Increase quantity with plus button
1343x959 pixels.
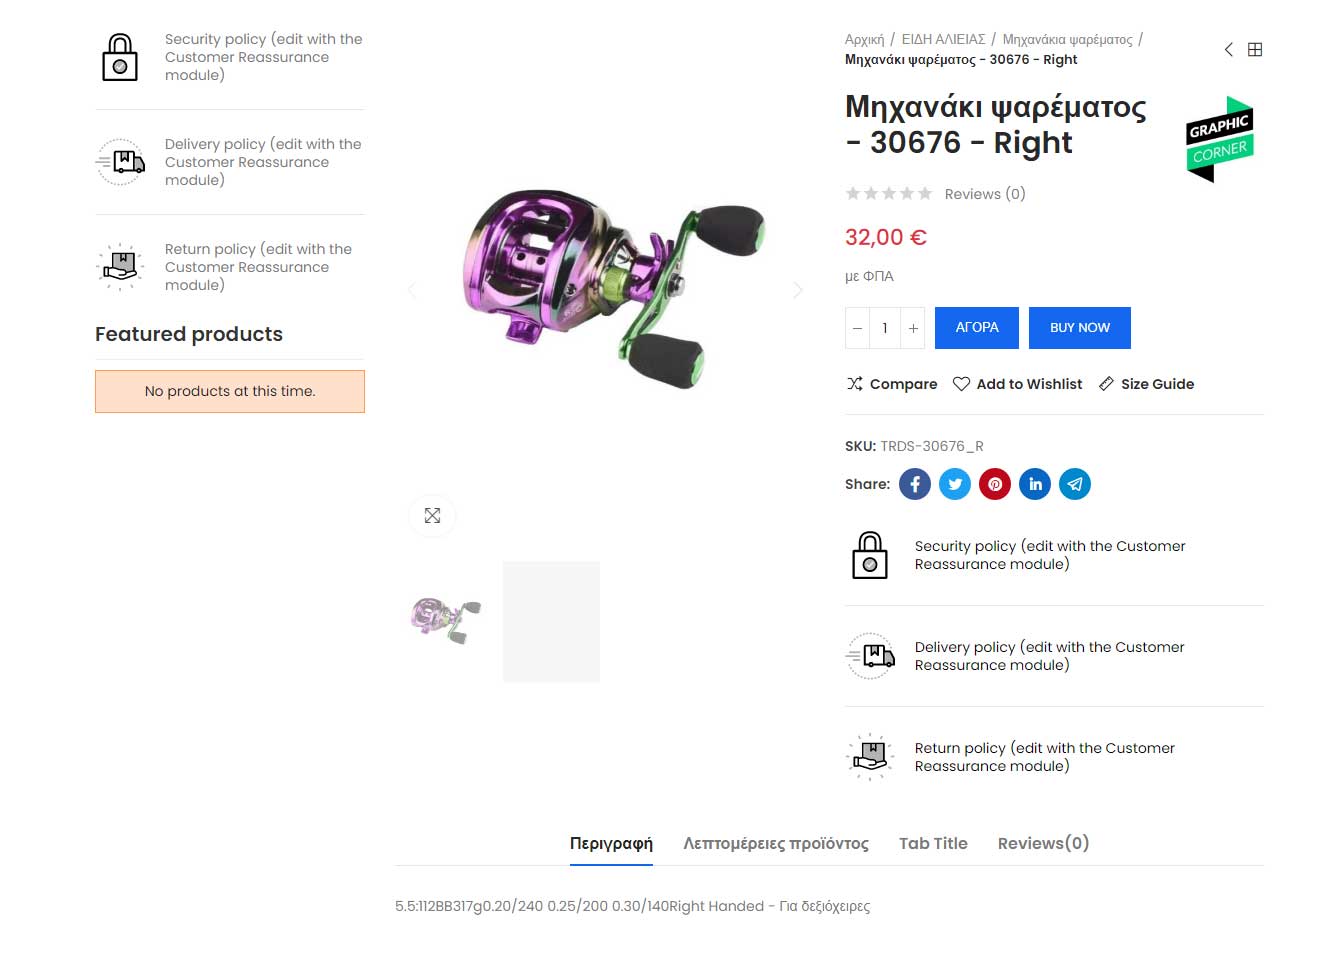913,328
